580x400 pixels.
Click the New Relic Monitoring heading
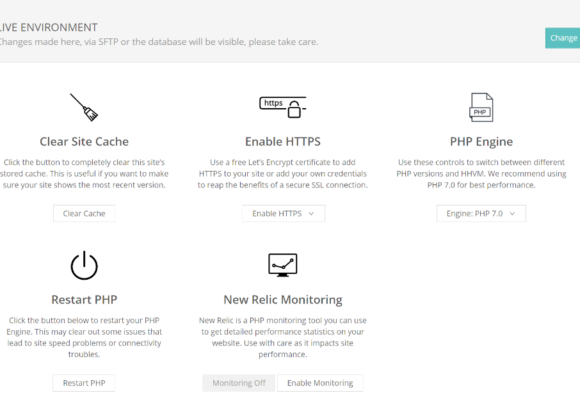coord(283,299)
